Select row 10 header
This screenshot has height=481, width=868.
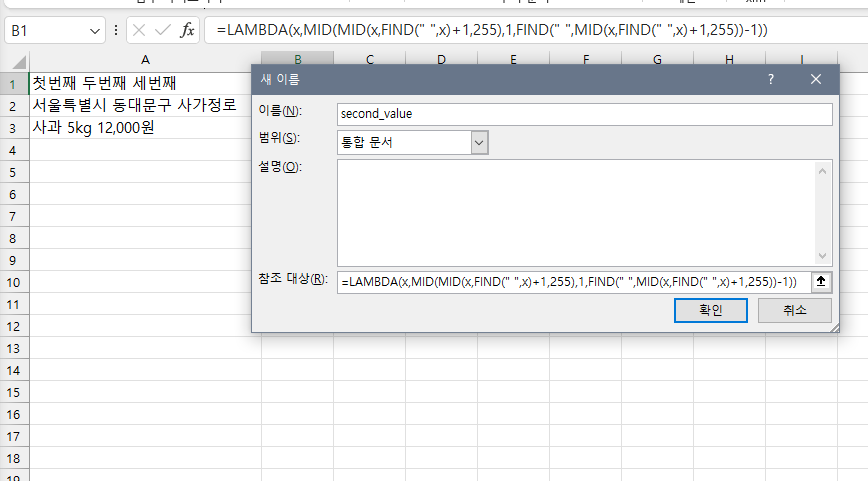click(x=14, y=282)
